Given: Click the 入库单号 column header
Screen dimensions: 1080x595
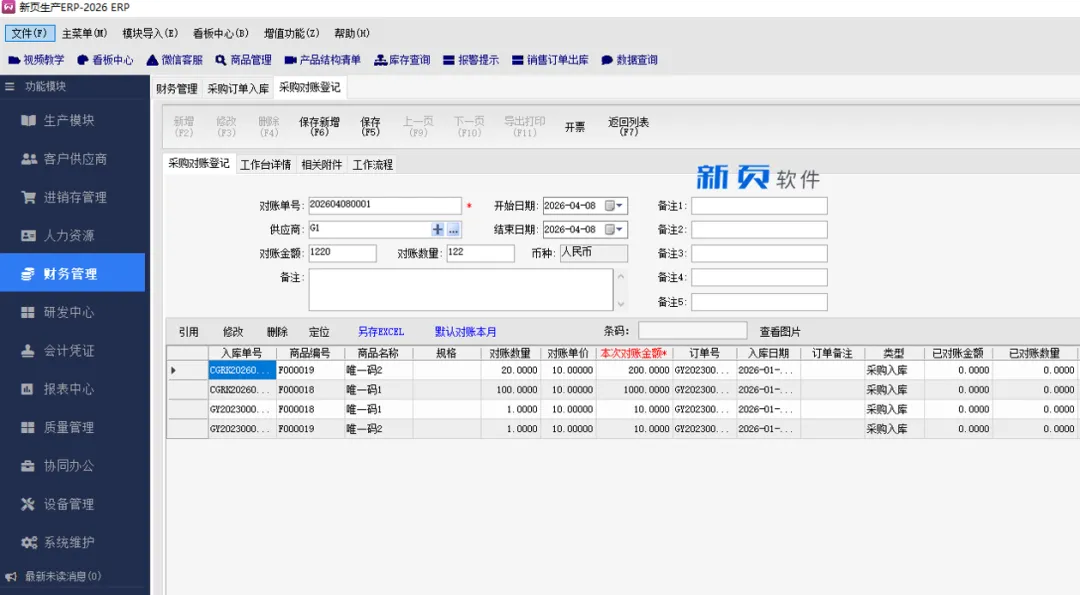Looking at the screenshot, I should coord(242,353).
